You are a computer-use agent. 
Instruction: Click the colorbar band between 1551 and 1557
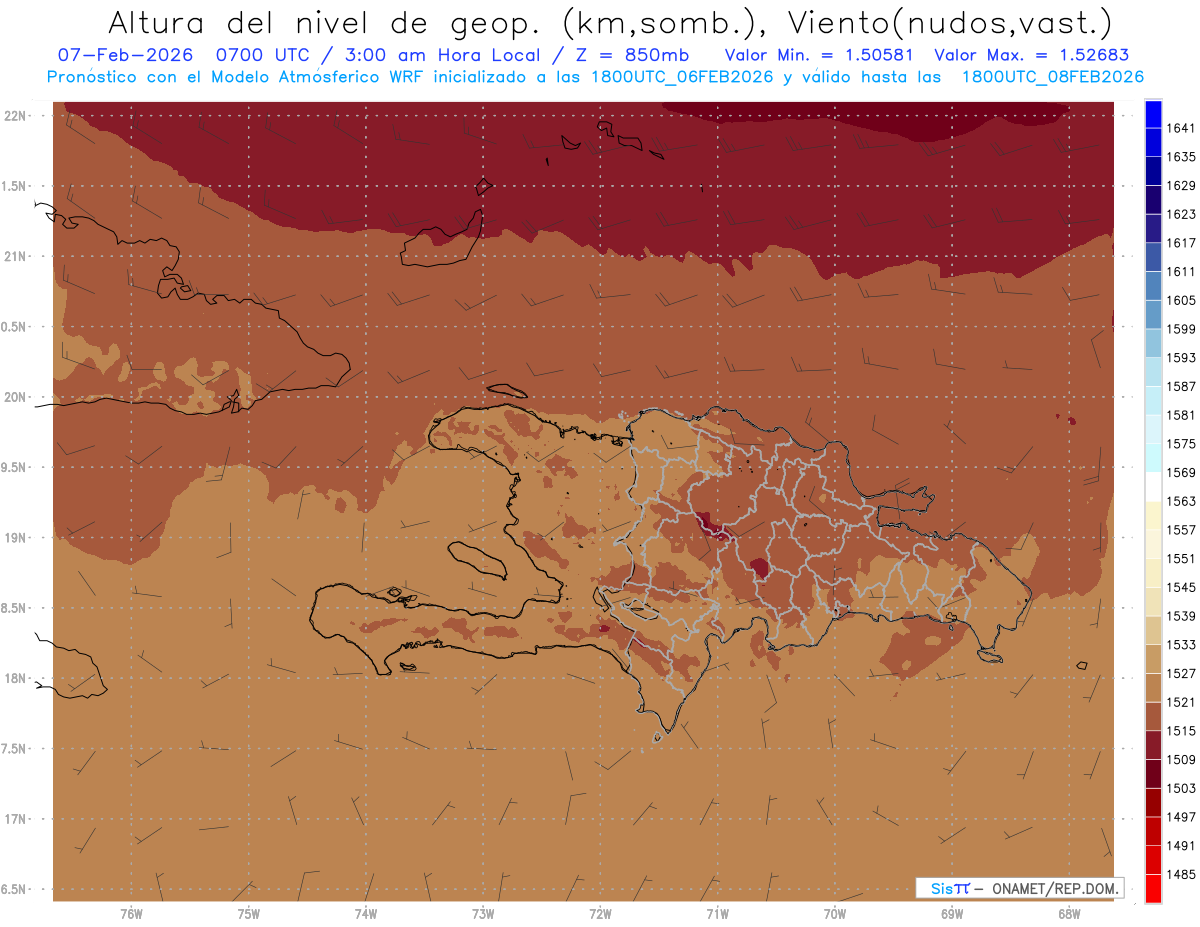pyautogui.click(x=1153, y=544)
